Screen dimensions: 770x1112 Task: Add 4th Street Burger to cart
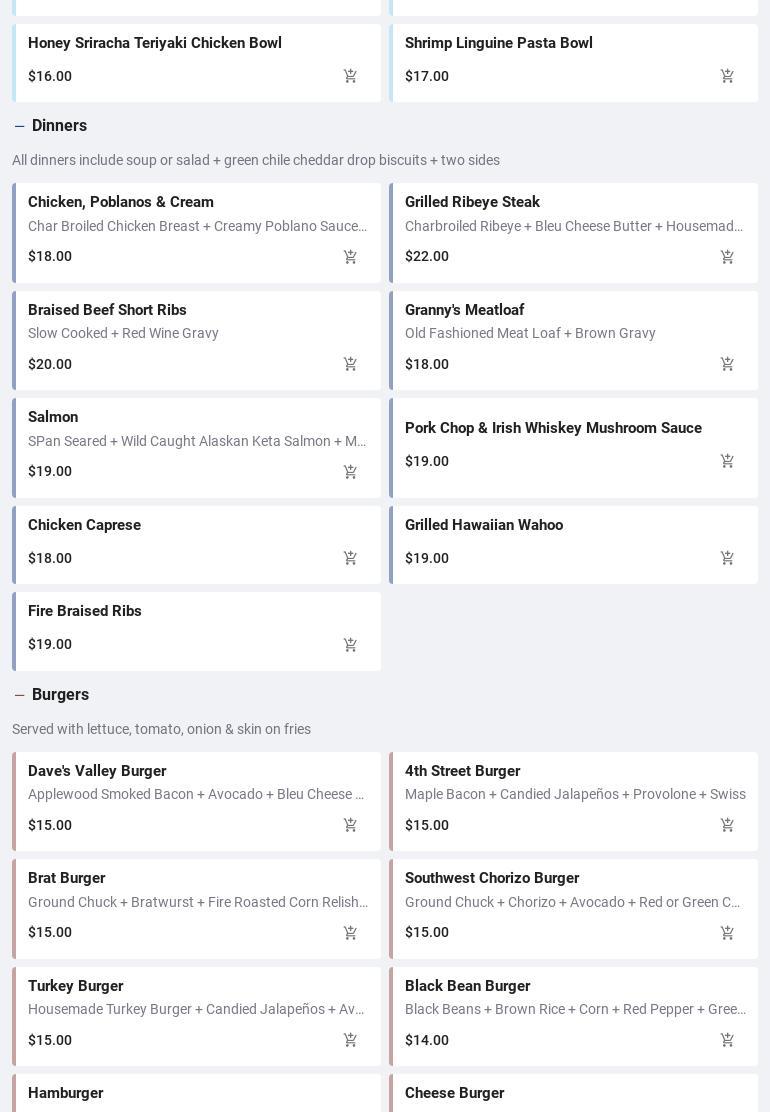click(727, 825)
